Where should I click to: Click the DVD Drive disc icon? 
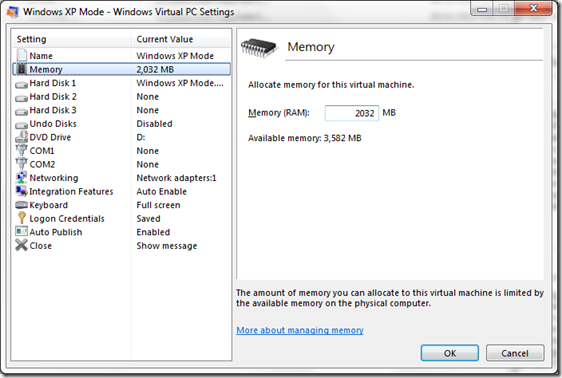coord(22,137)
